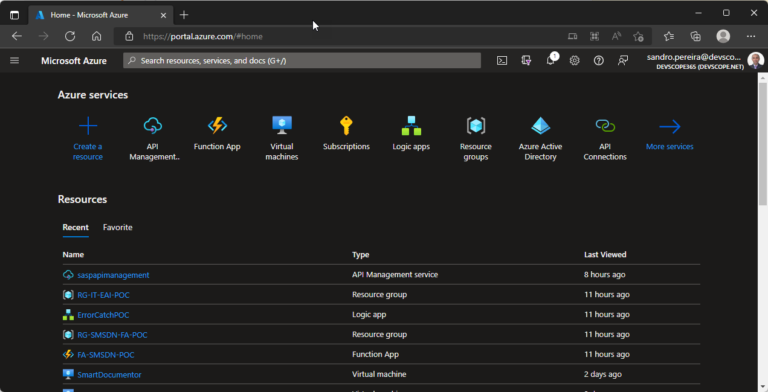Open browser profile icon
The width and height of the screenshot is (768, 392).
coord(723,36)
